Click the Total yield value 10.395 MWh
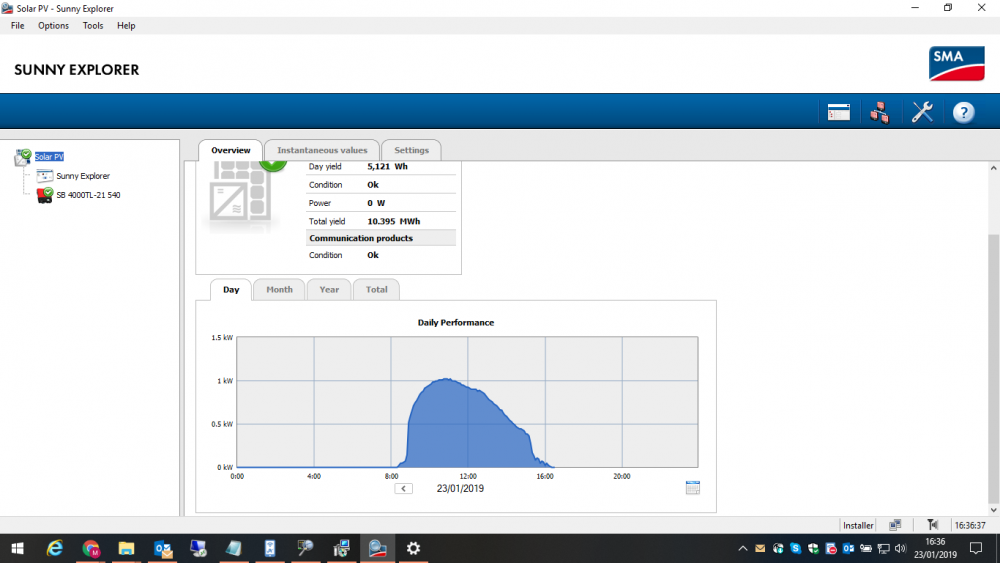1000x563 pixels. pos(393,221)
